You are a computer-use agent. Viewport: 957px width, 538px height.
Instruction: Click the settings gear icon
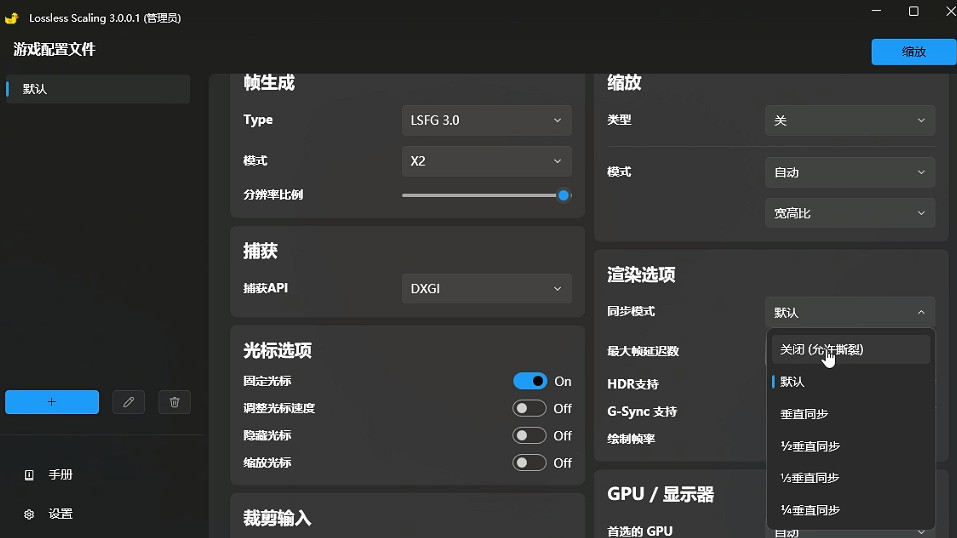click(29, 514)
